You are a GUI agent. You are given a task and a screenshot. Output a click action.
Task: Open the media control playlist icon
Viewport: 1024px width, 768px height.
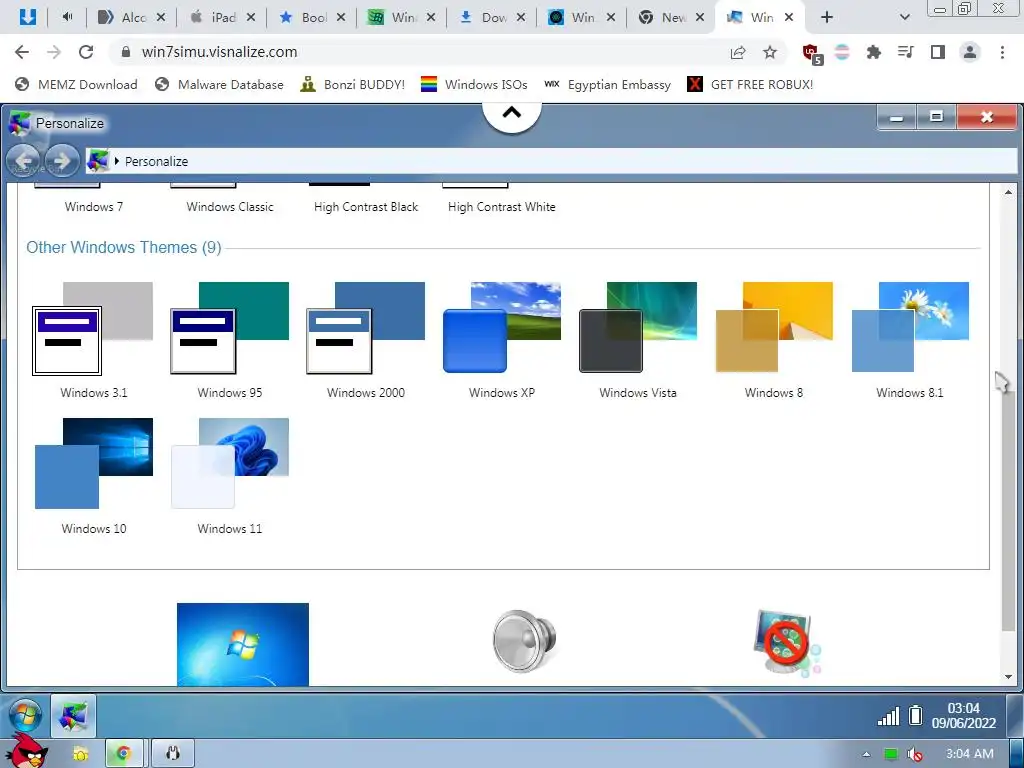point(905,52)
